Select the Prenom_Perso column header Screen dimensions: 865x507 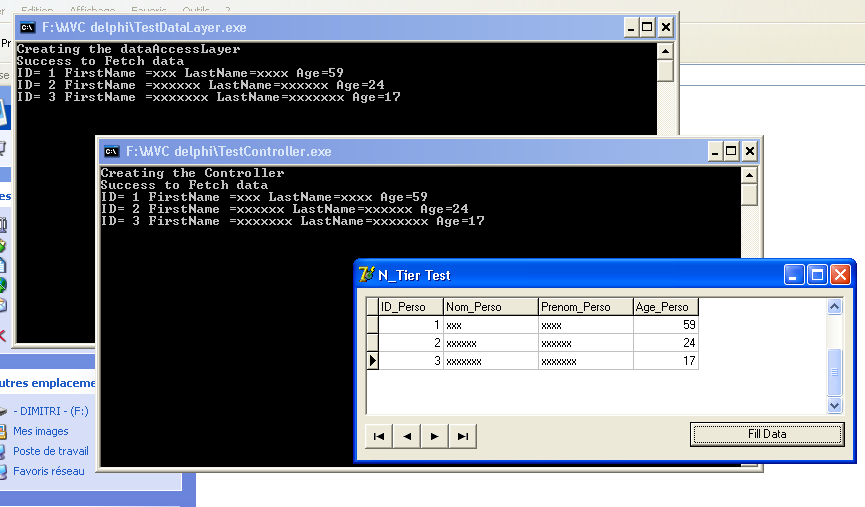pos(586,307)
